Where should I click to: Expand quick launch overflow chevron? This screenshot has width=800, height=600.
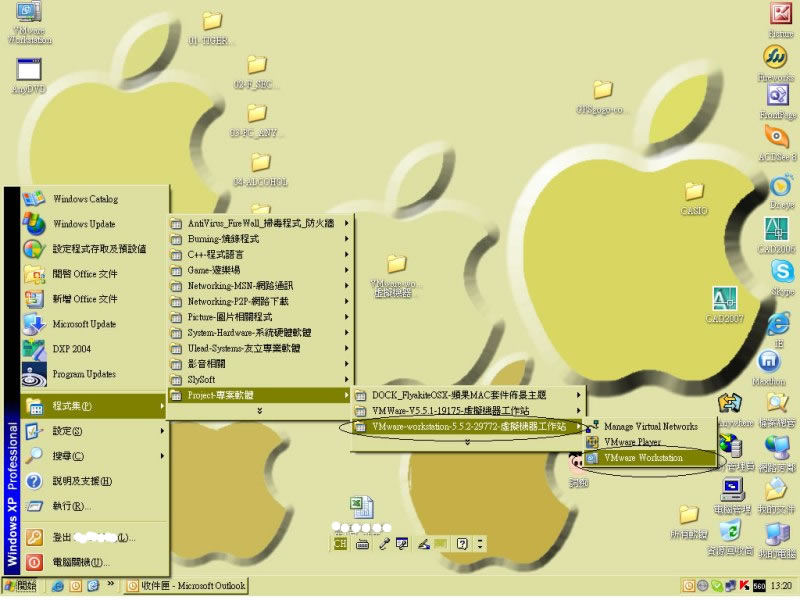(111, 583)
